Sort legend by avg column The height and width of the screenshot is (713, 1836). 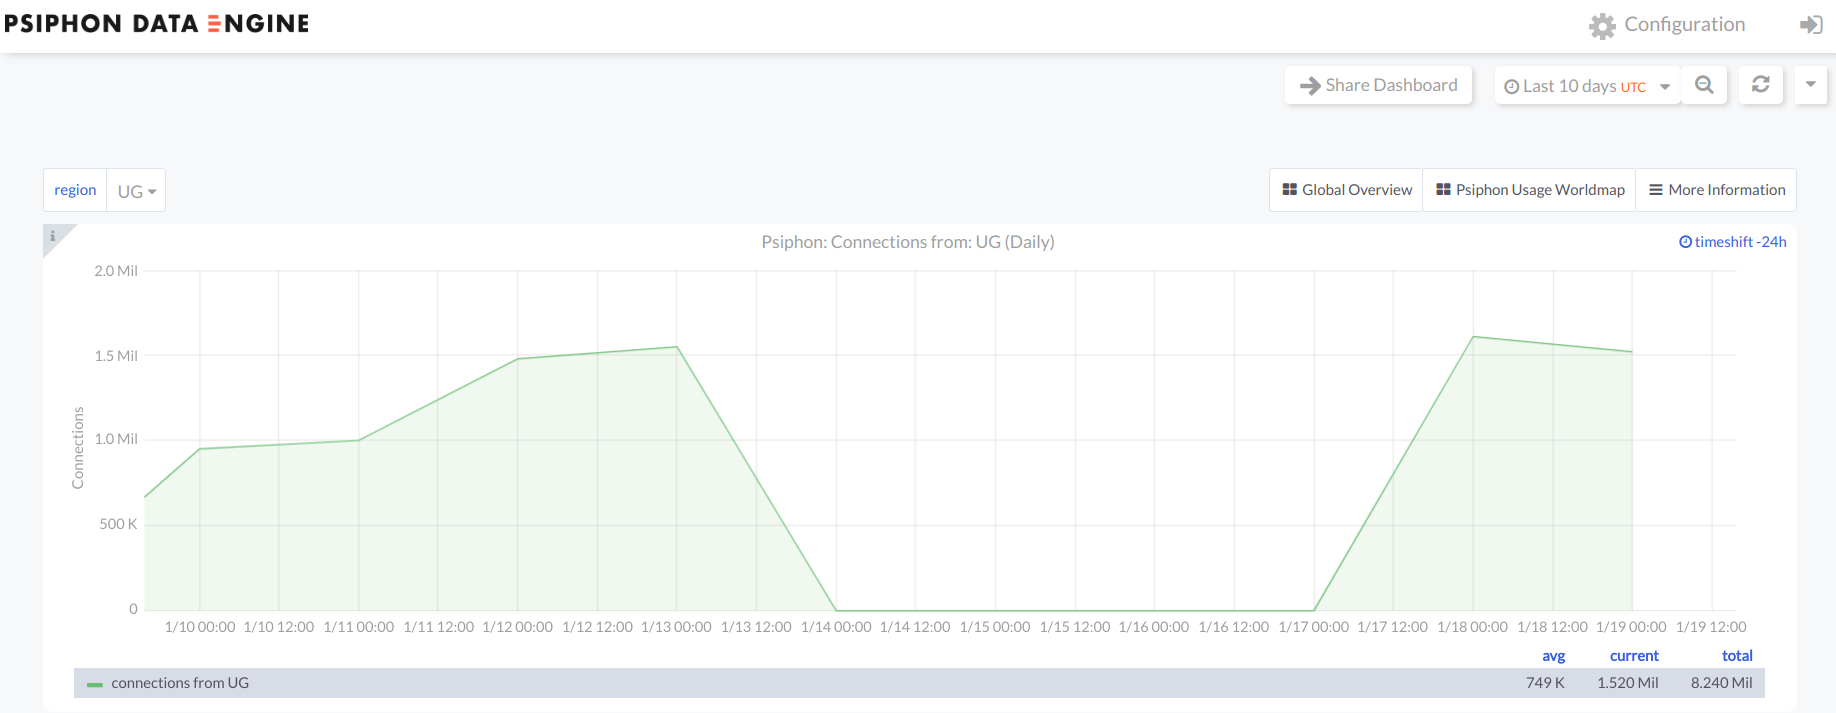(x=1553, y=656)
